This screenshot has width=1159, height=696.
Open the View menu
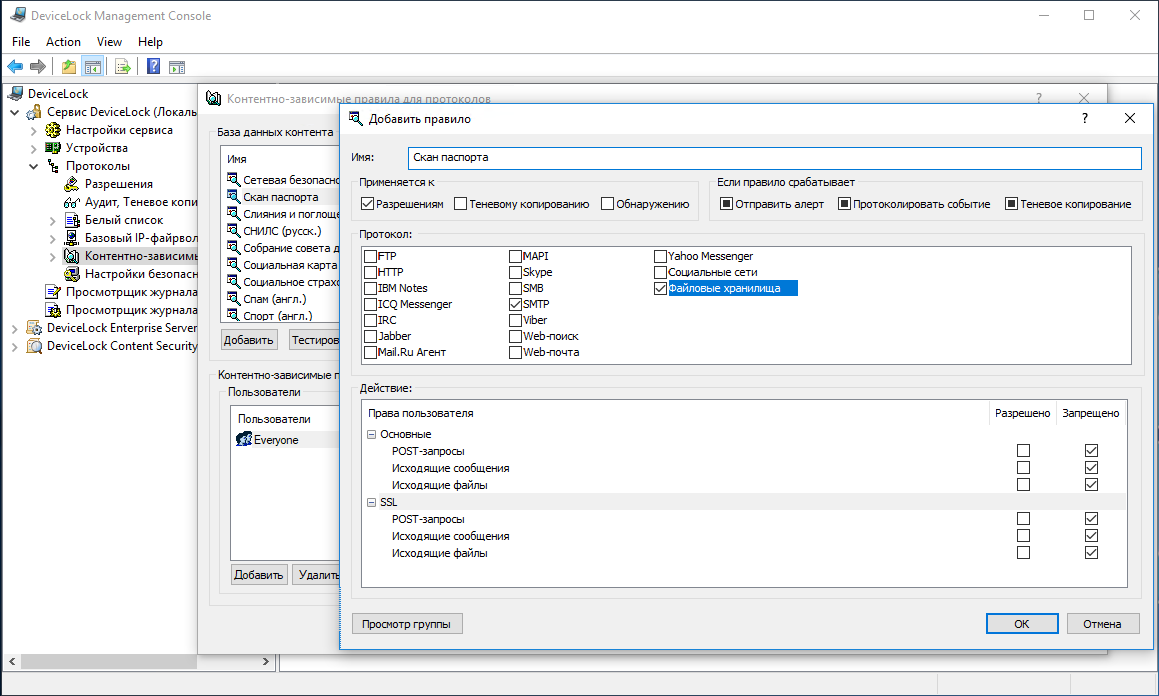pos(109,42)
